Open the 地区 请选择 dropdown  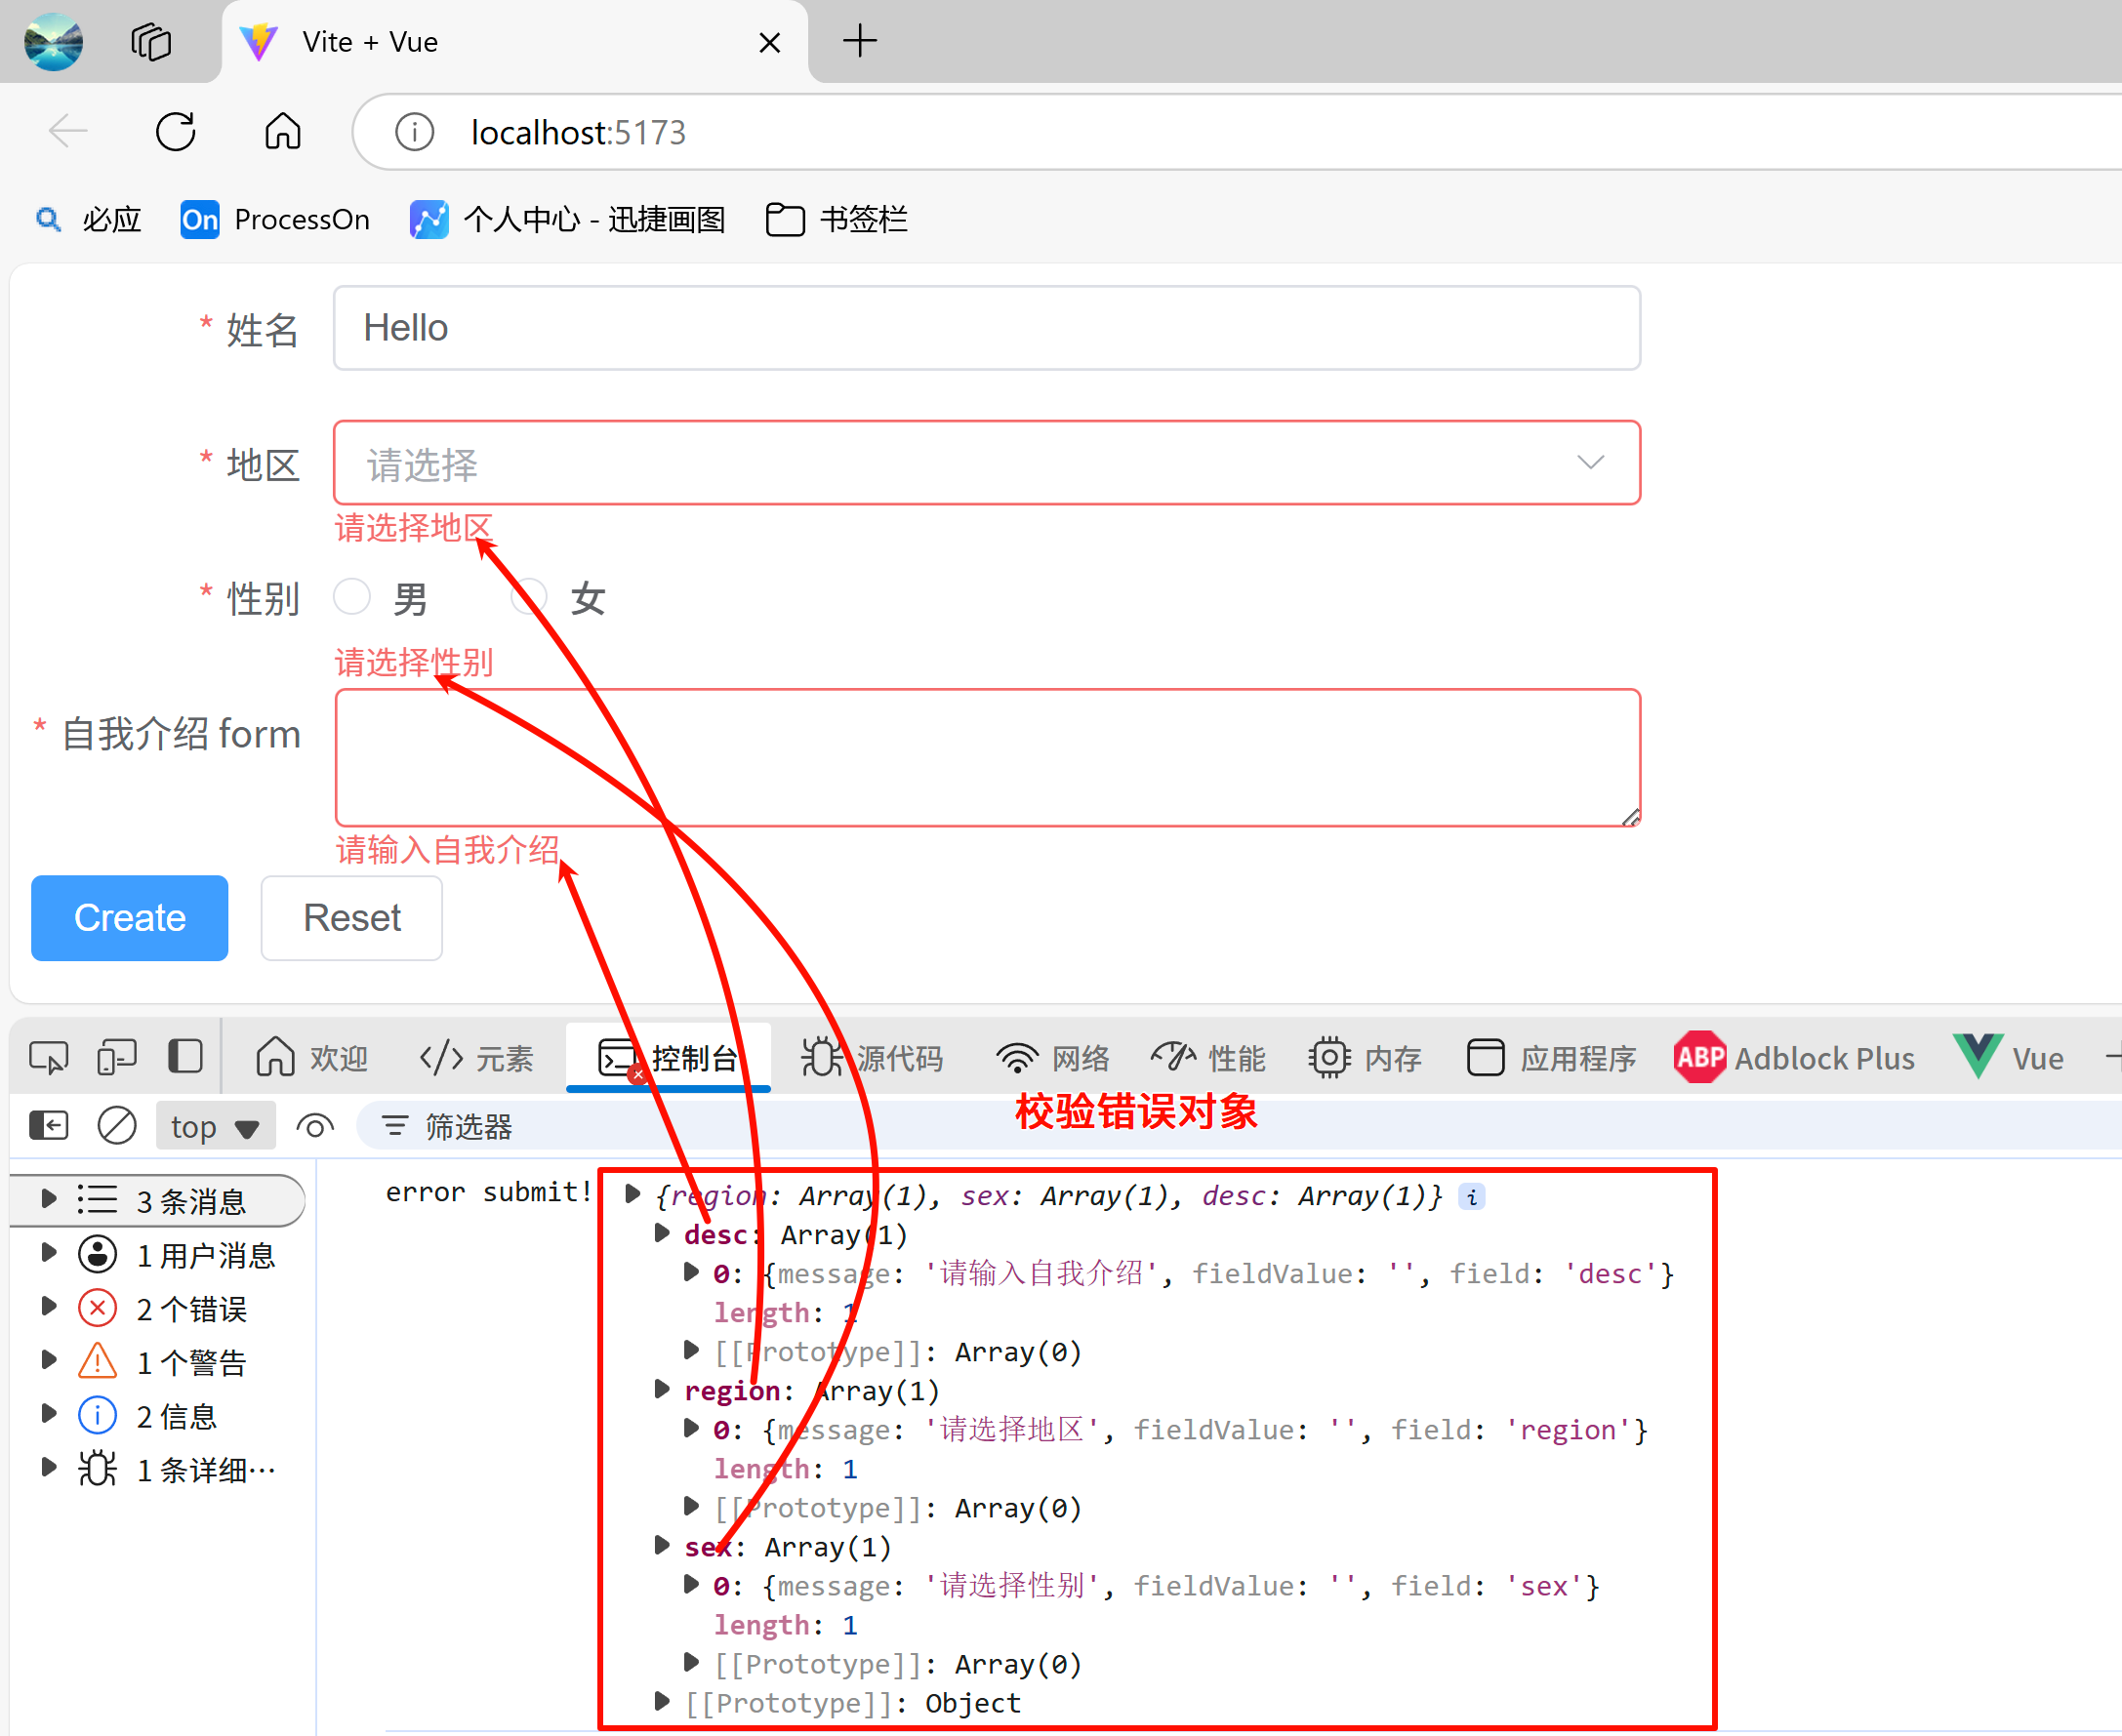point(986,463)
